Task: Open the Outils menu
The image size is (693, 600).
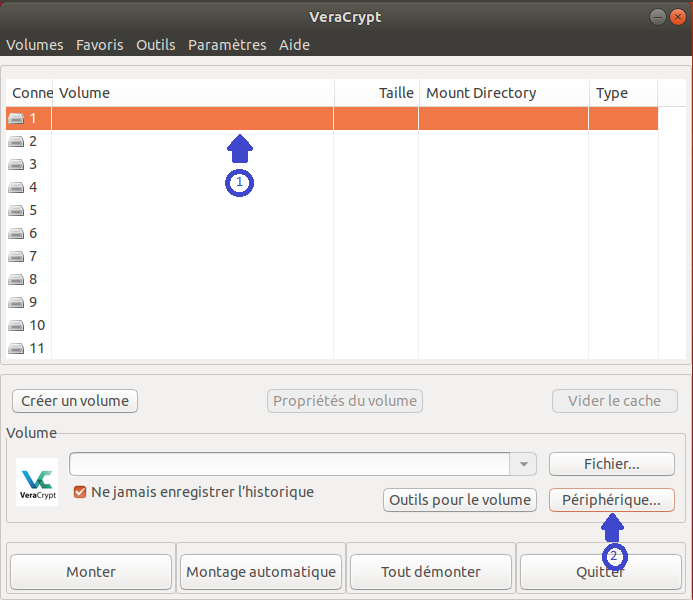Action: point(155,45)
